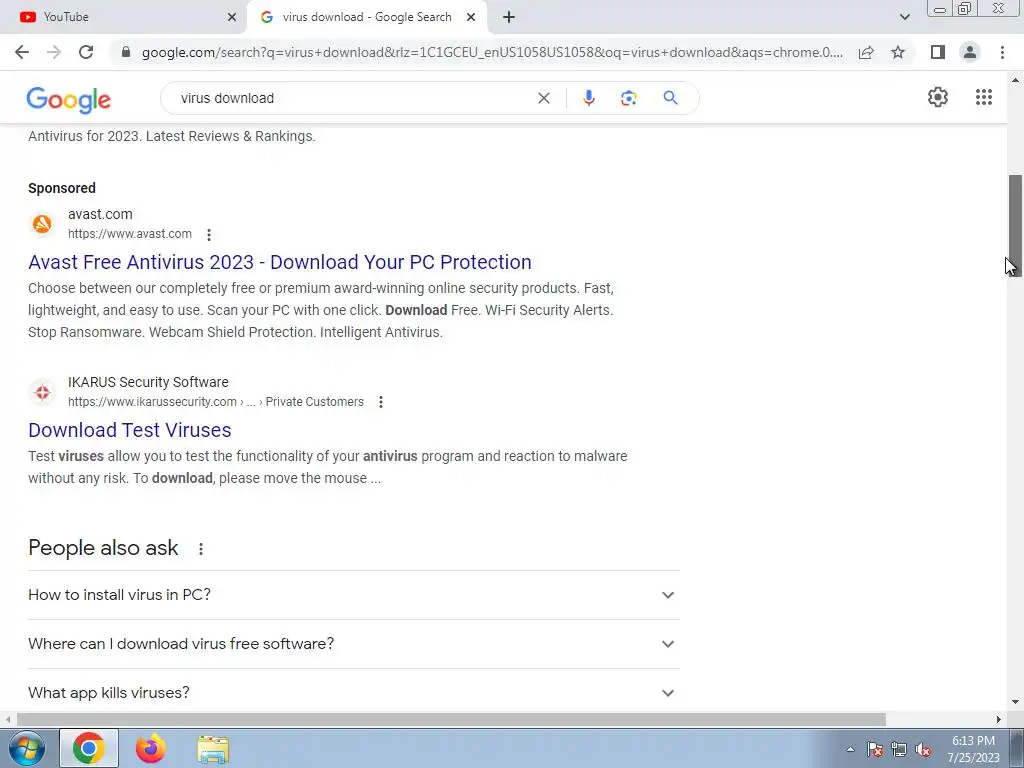Open more options for the avast.com ad
The height and width of the screenshot is (768, 1024).
209,234
